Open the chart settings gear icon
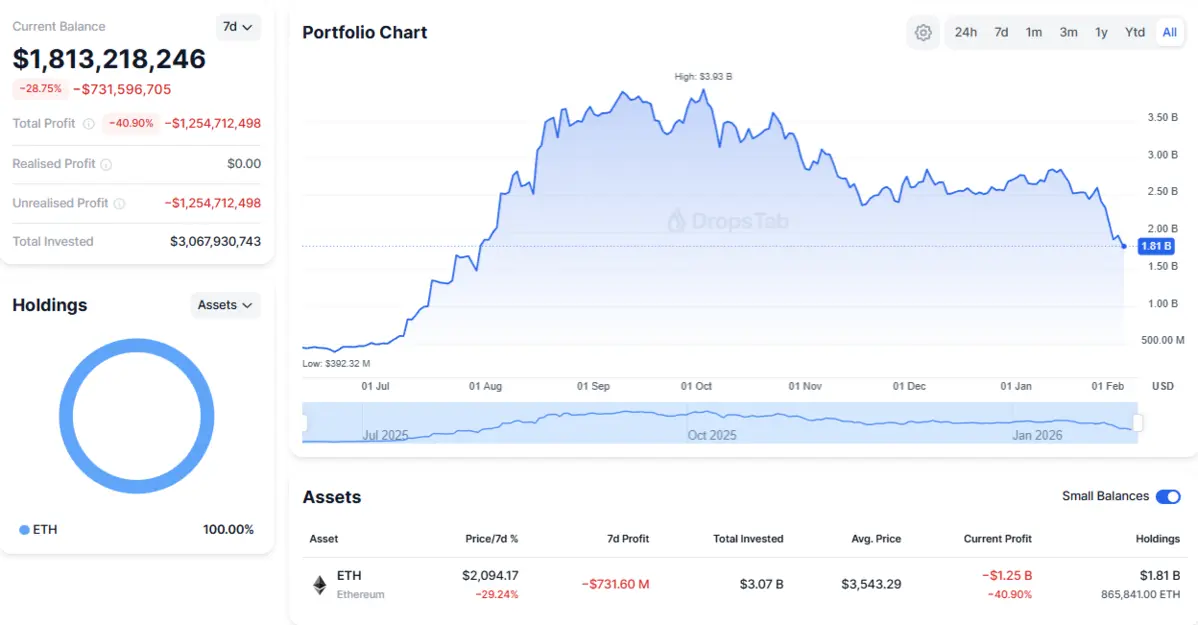Viewport: 1198px width, 625px height. 923,32
